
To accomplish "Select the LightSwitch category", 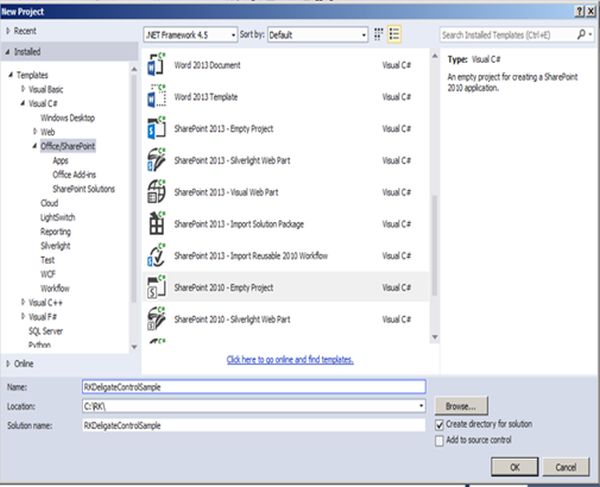I will pyautogui.click(x=58, y=217).
